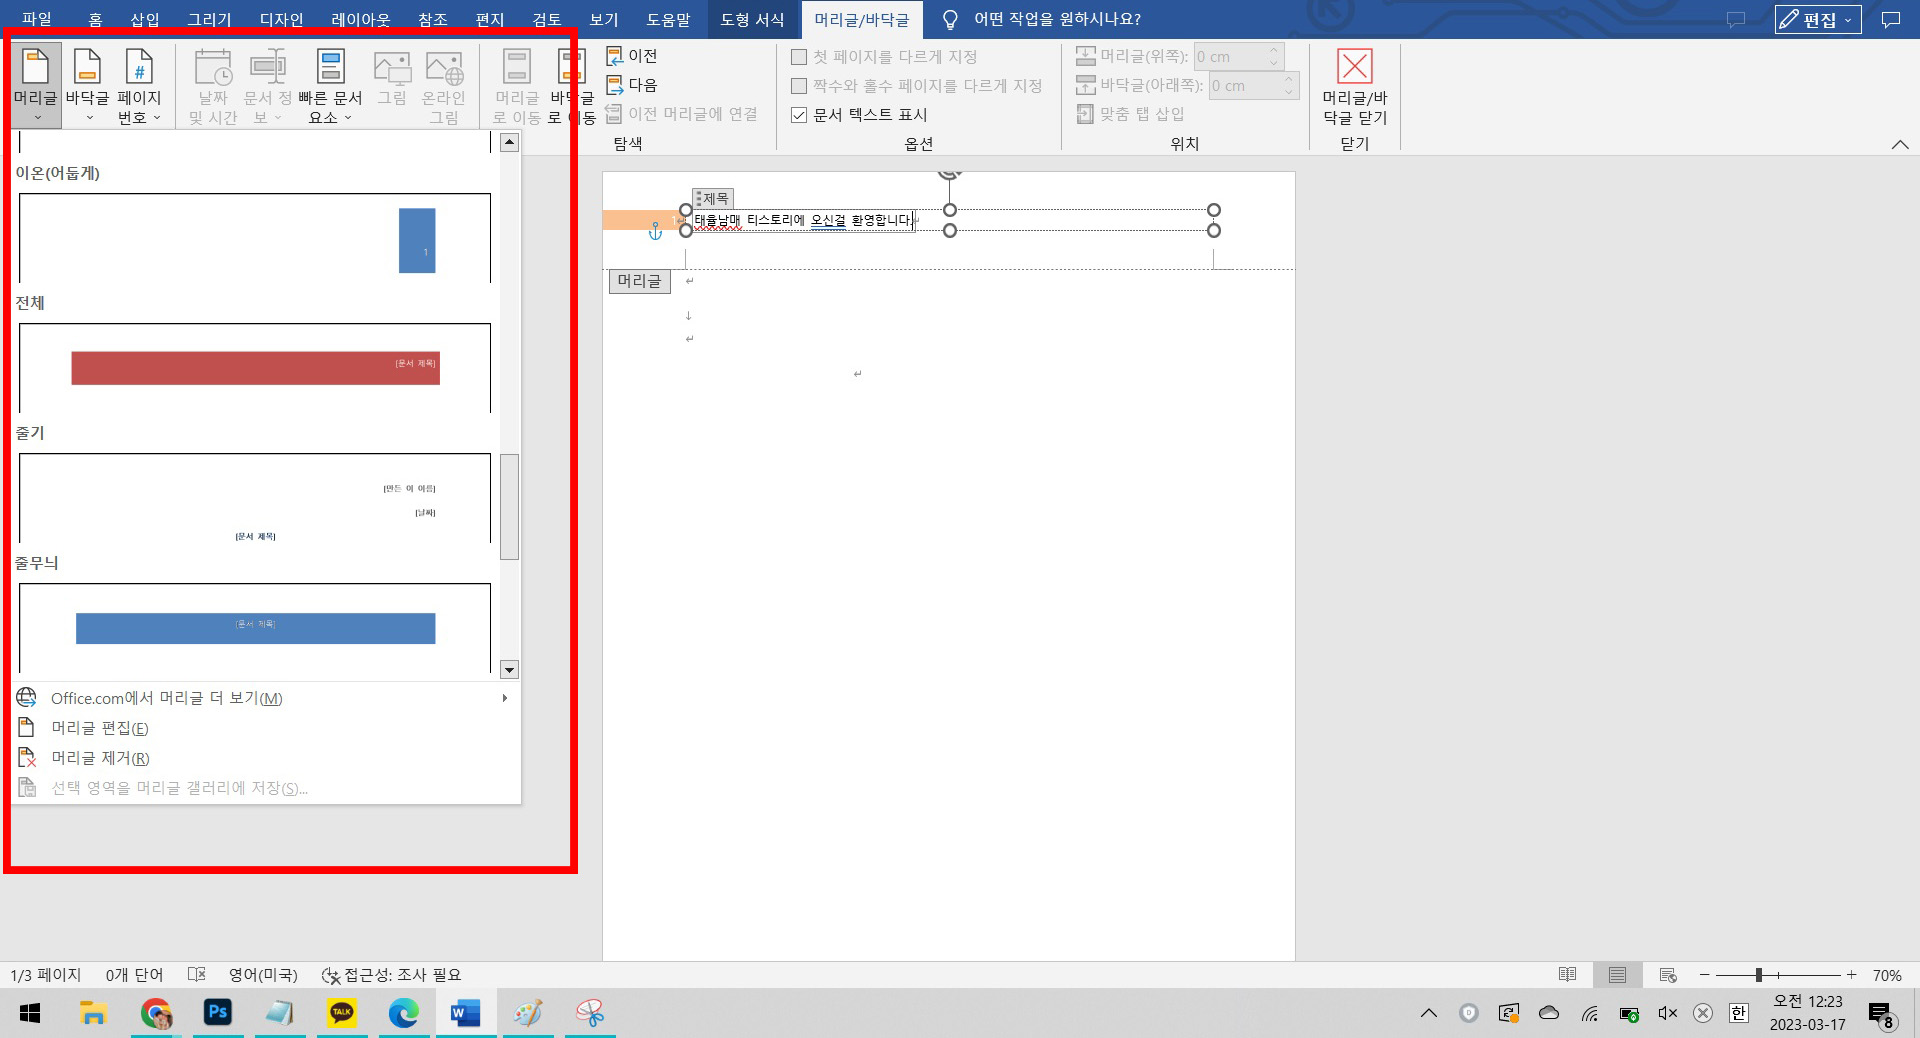Switch to the 디자인 design tab

tap(281, 19)
